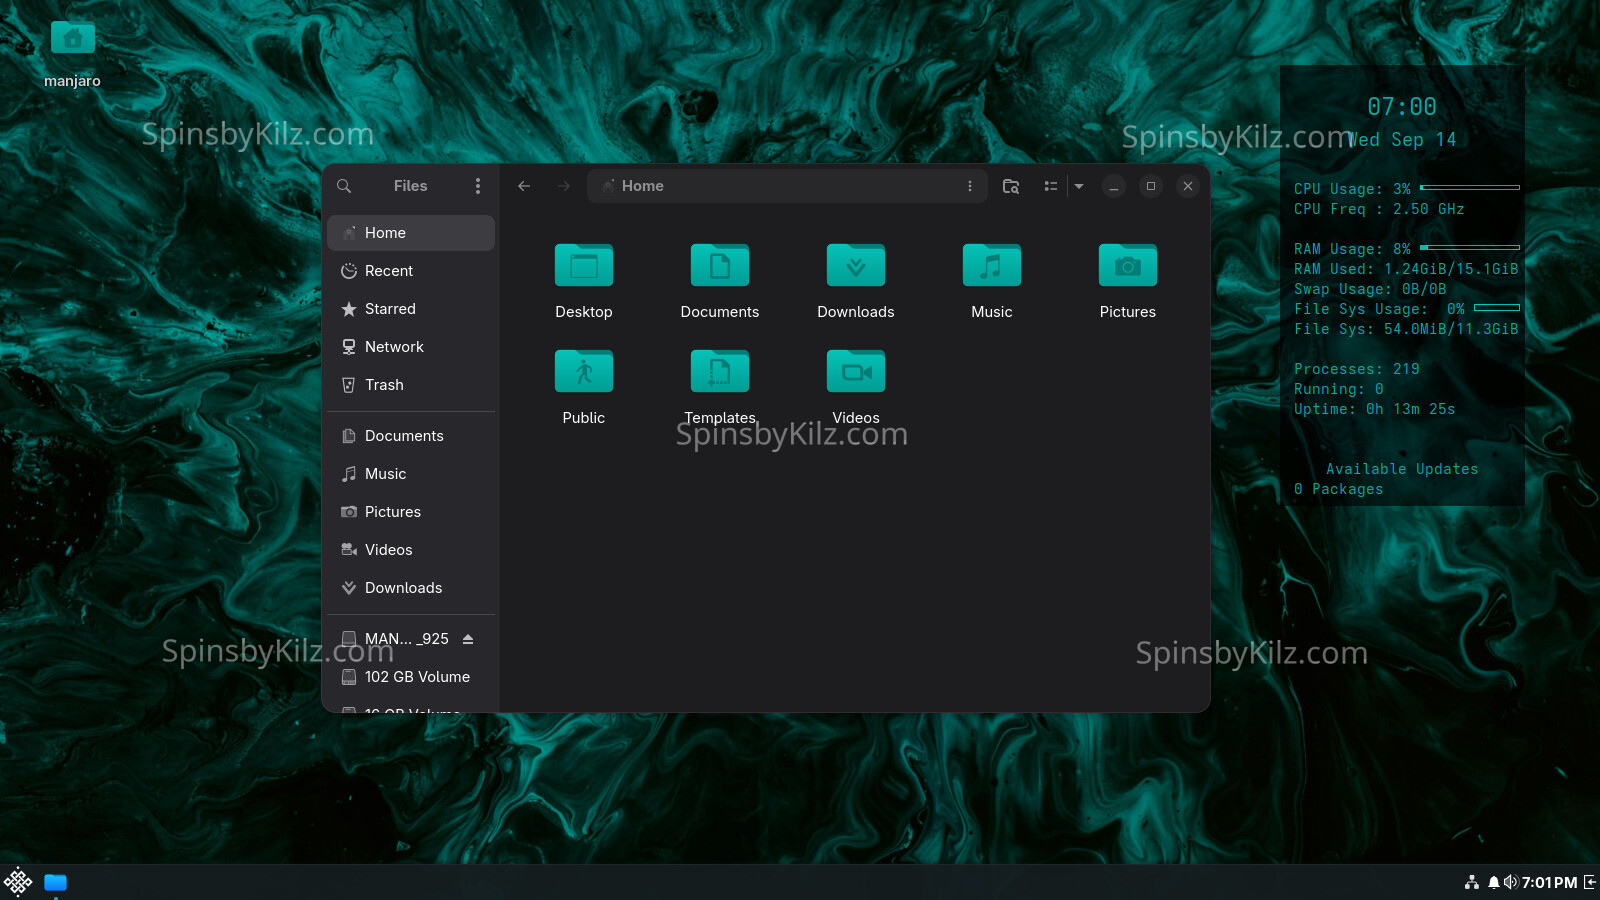Click the search-in-folder icon

pyautogui.click(x=1011, y=186)
